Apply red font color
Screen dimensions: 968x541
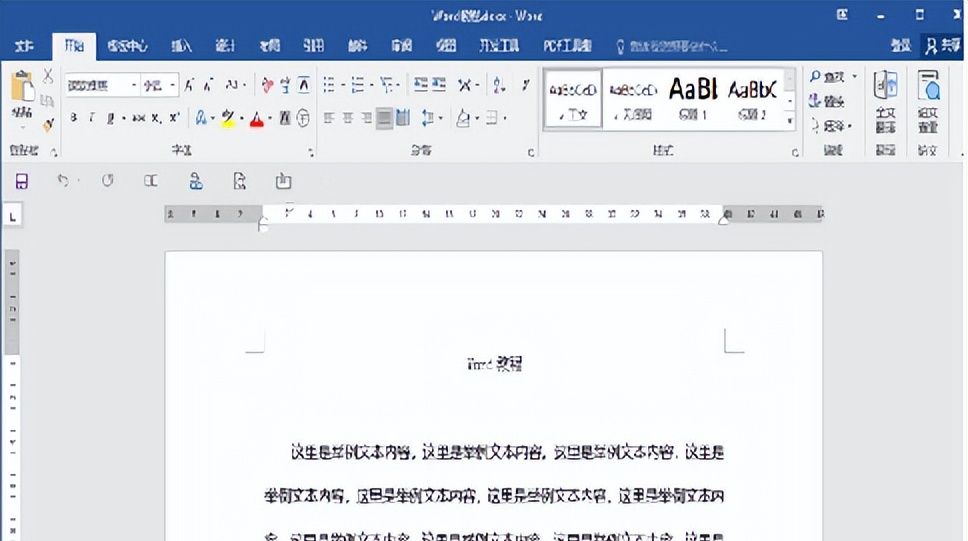257,119
